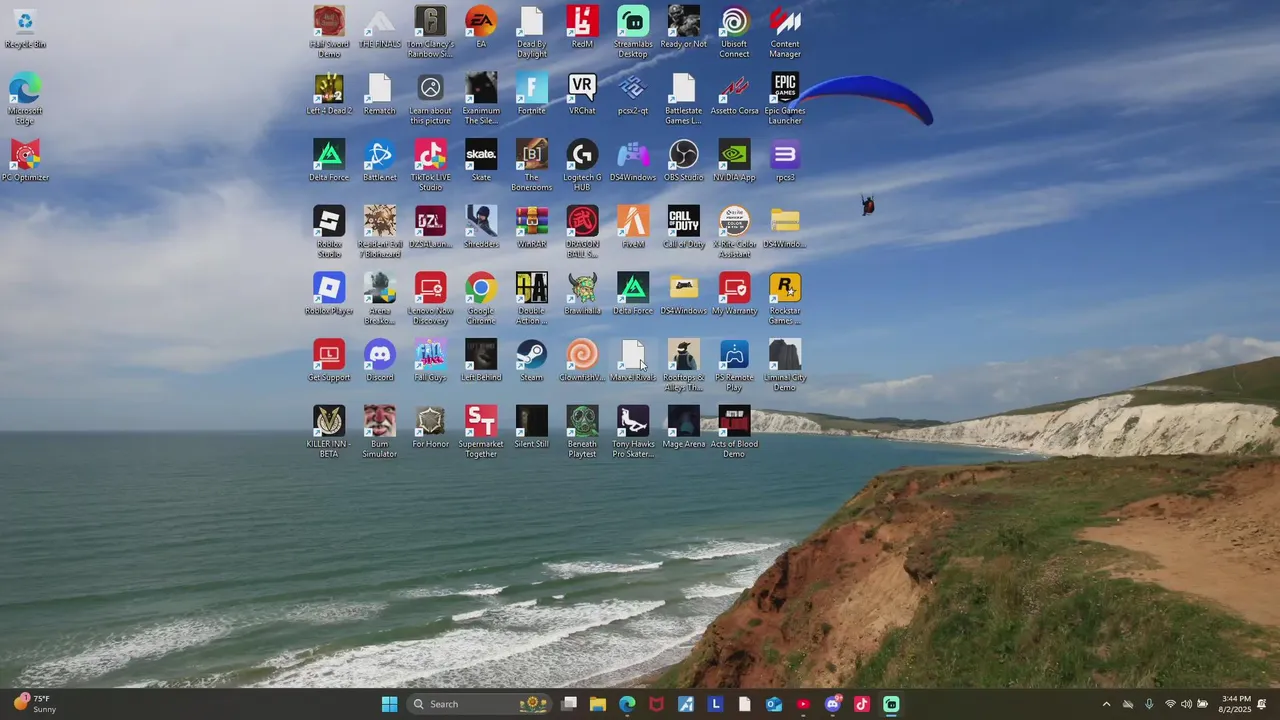Select the Roblox Player shortcut
The width and height of the screenshot is (1280, 720).
coord(329,295)
